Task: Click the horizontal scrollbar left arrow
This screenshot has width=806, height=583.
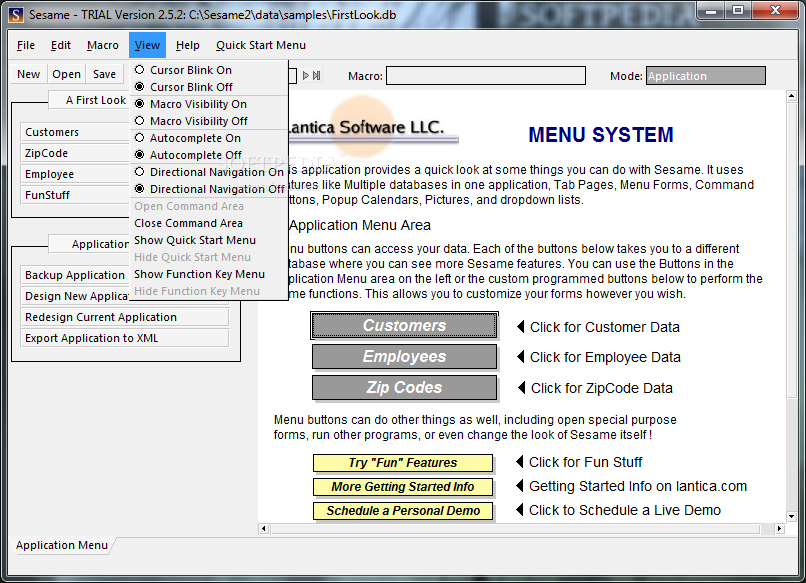Action: click(264, 529)
